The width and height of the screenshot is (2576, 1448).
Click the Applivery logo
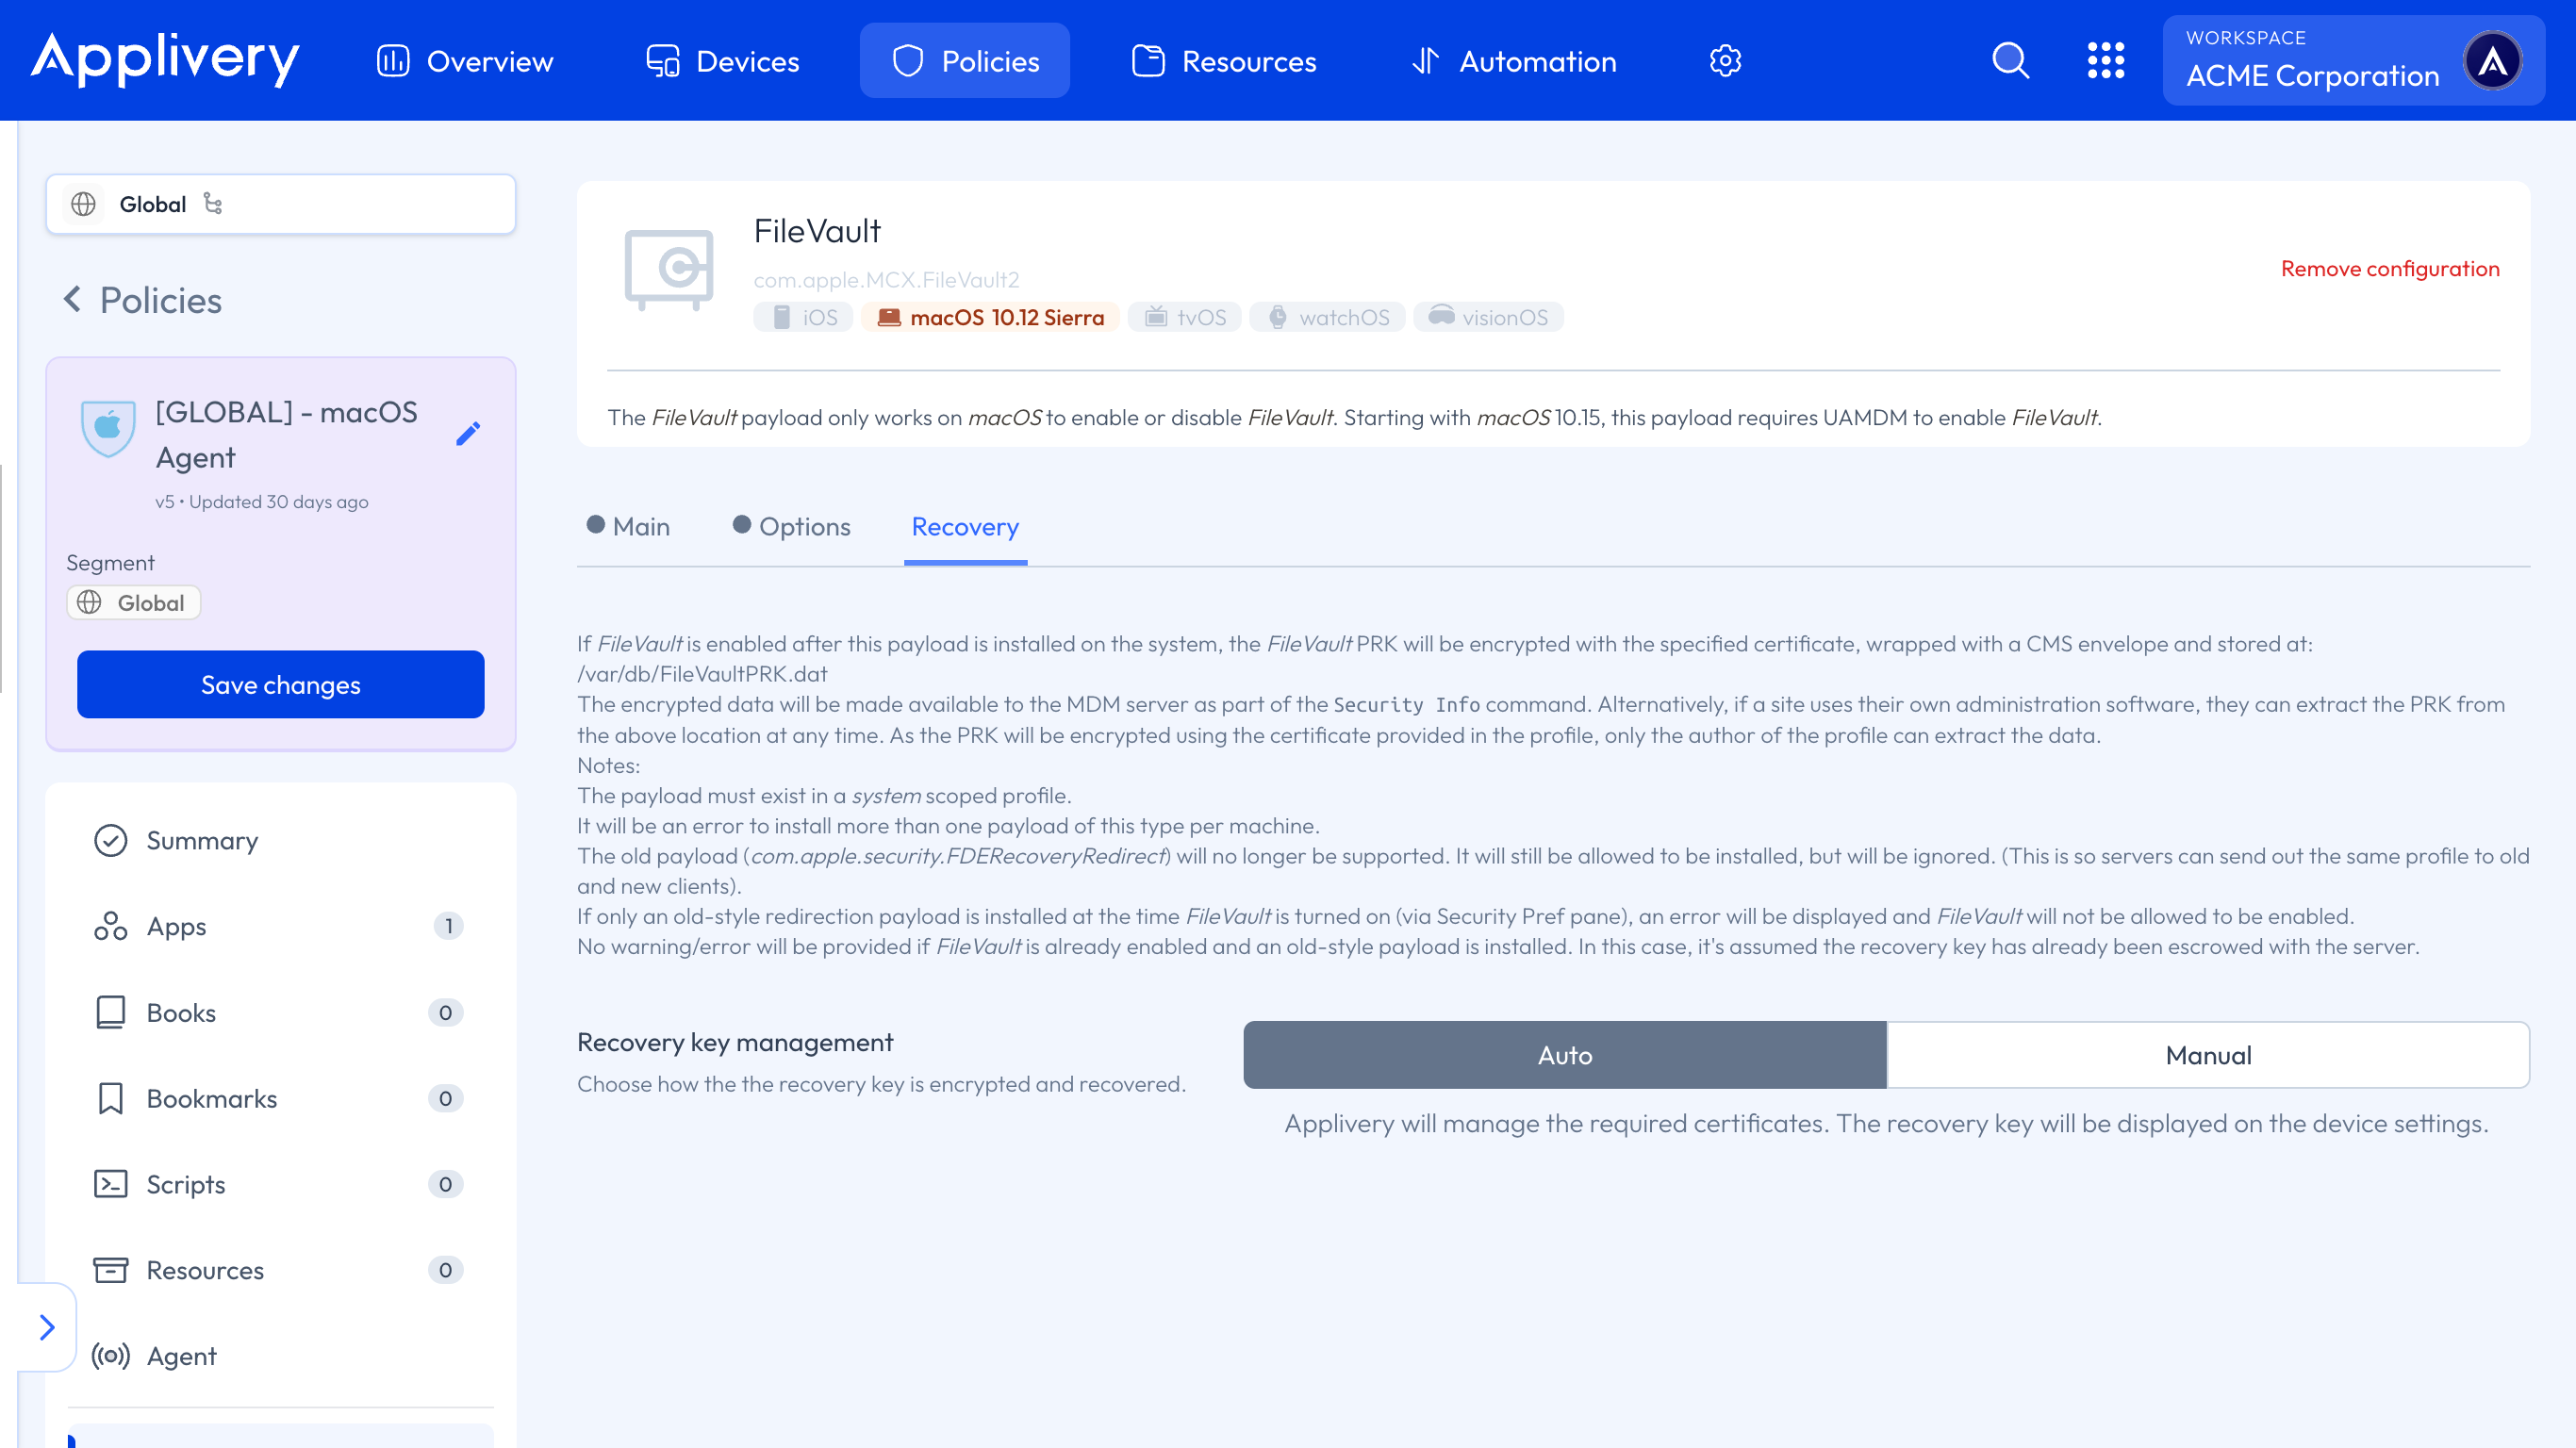(x=165, y=60)
